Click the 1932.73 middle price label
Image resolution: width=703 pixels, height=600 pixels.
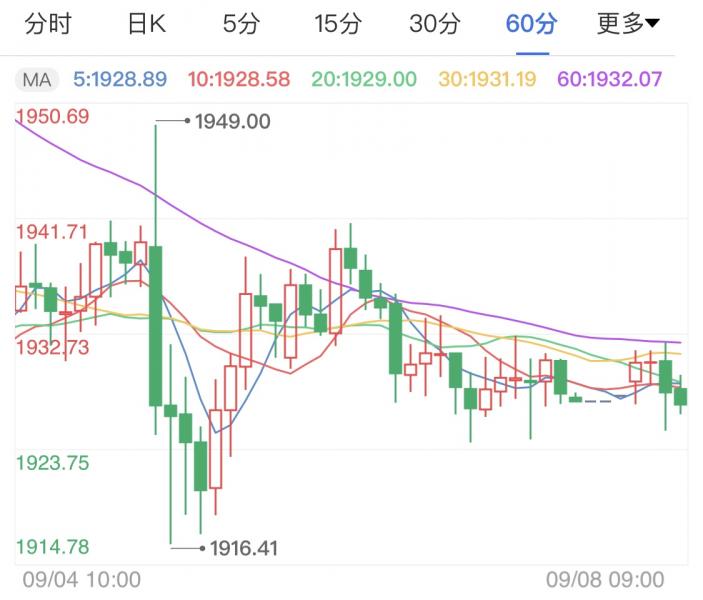(x=53, y=348)
